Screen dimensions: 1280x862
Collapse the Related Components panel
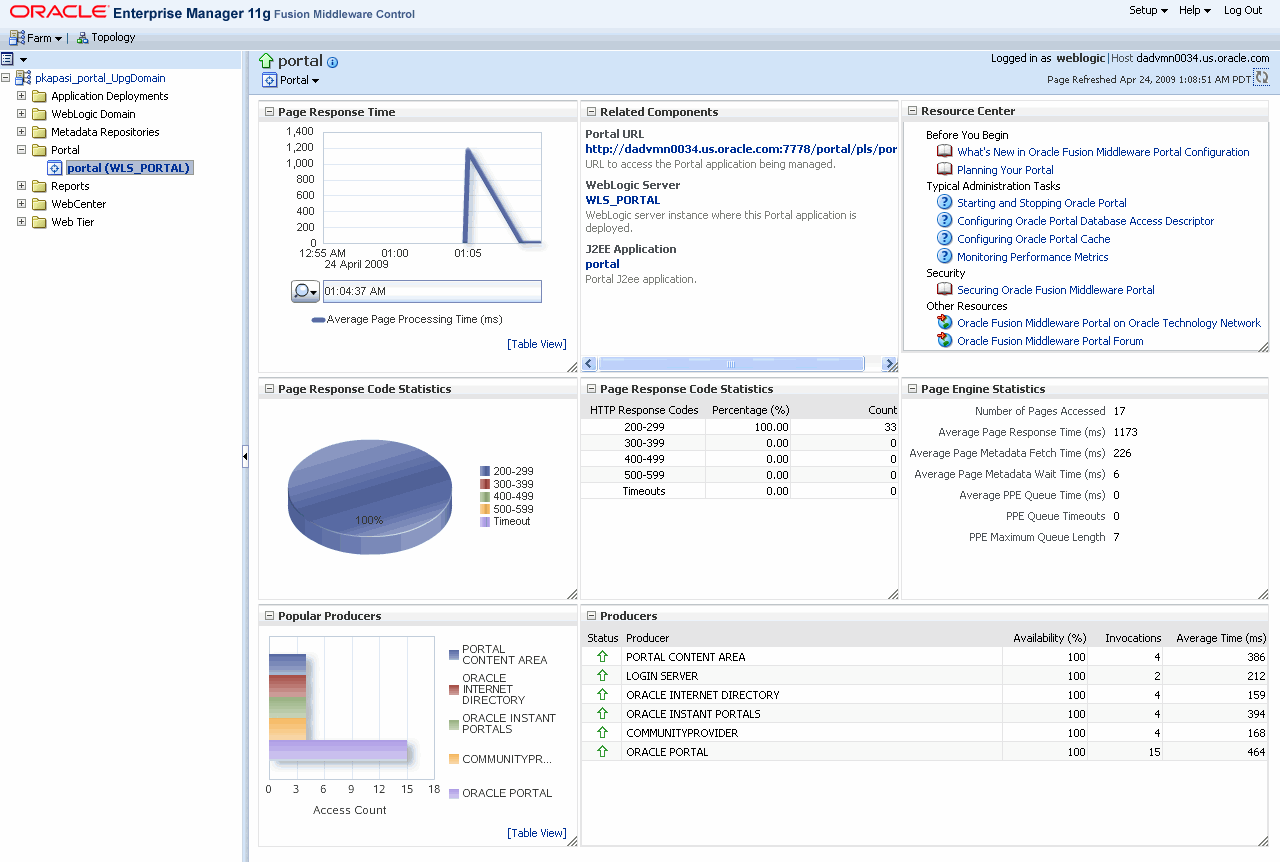591,112
